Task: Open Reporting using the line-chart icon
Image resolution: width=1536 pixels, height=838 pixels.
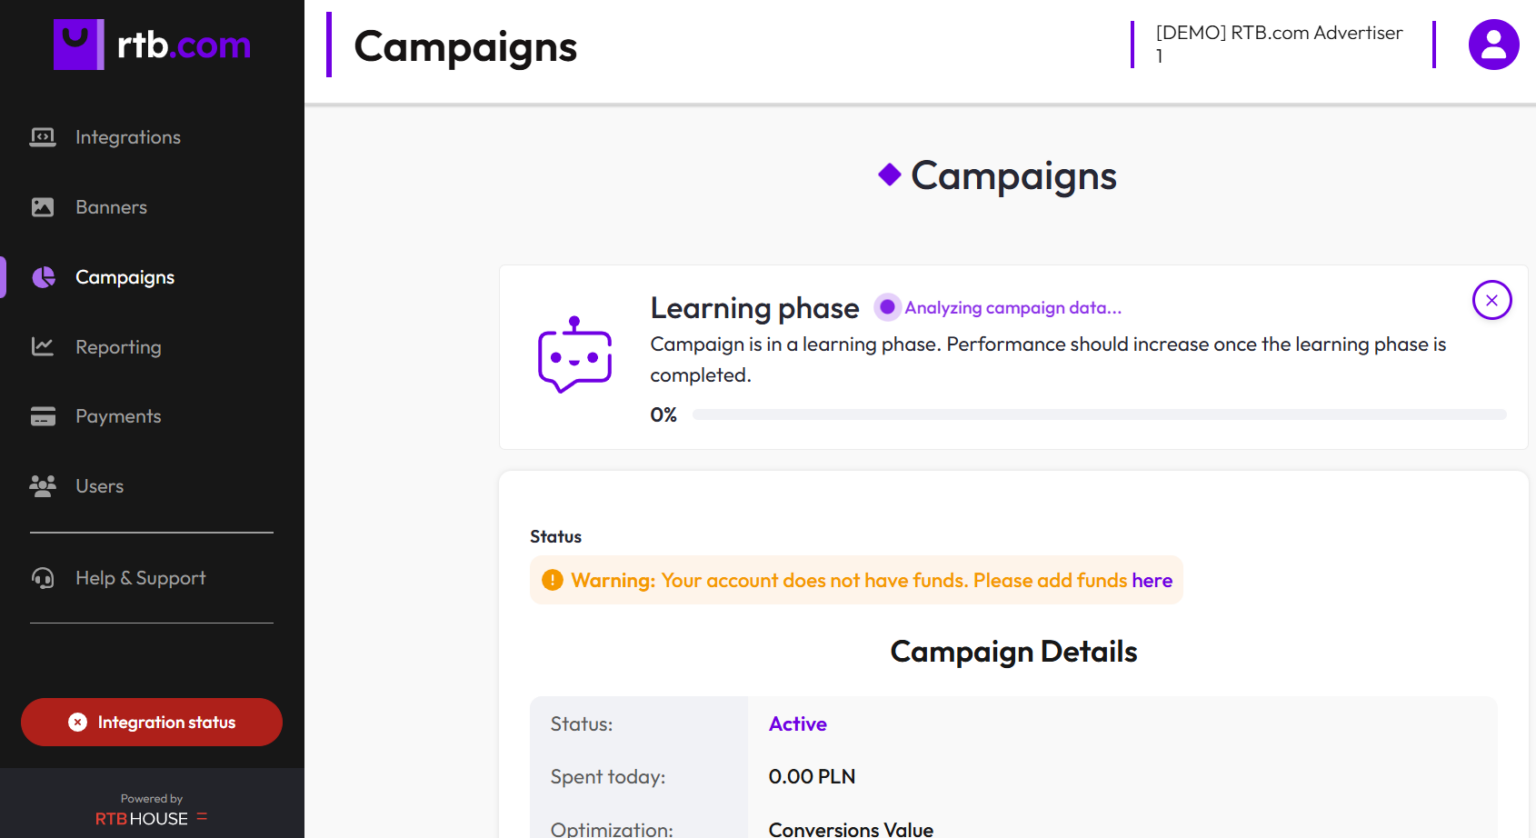Action: [x=42, y=347]
